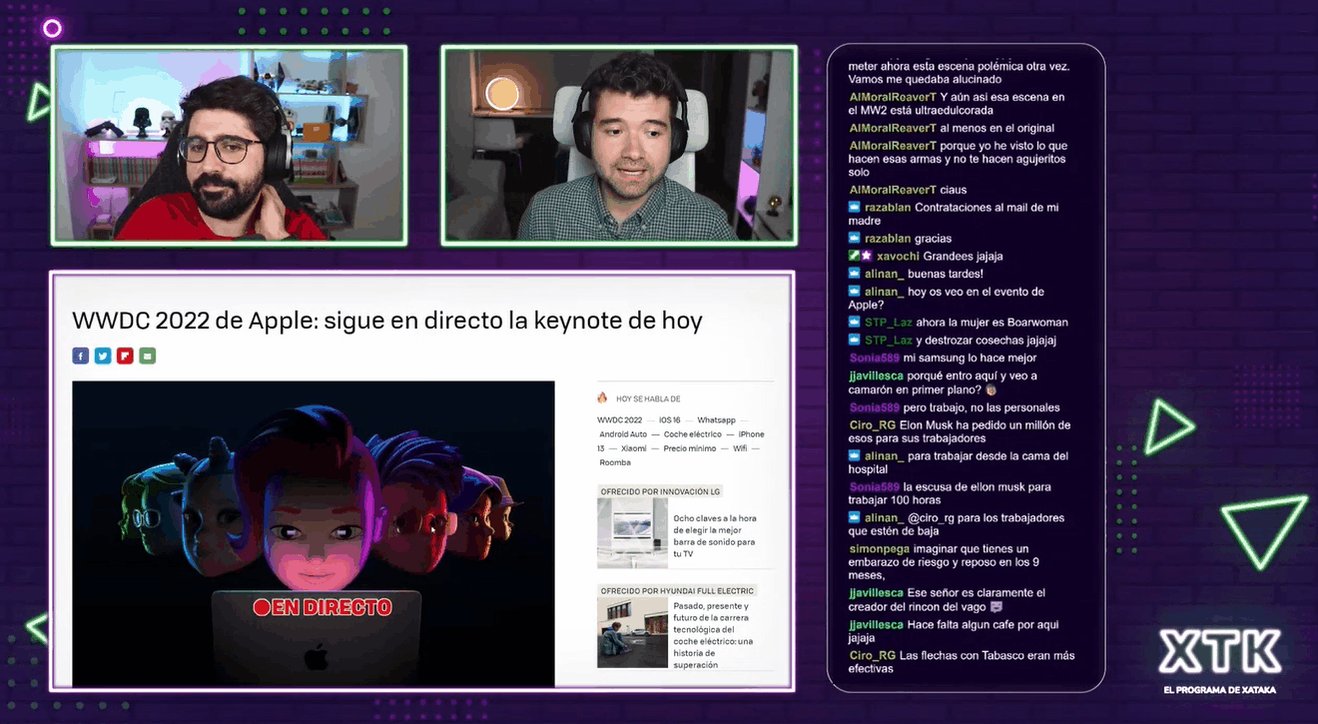Share the article on Flipboard
The width and height of the screenshot is (1318, 724).
(125, 355)
